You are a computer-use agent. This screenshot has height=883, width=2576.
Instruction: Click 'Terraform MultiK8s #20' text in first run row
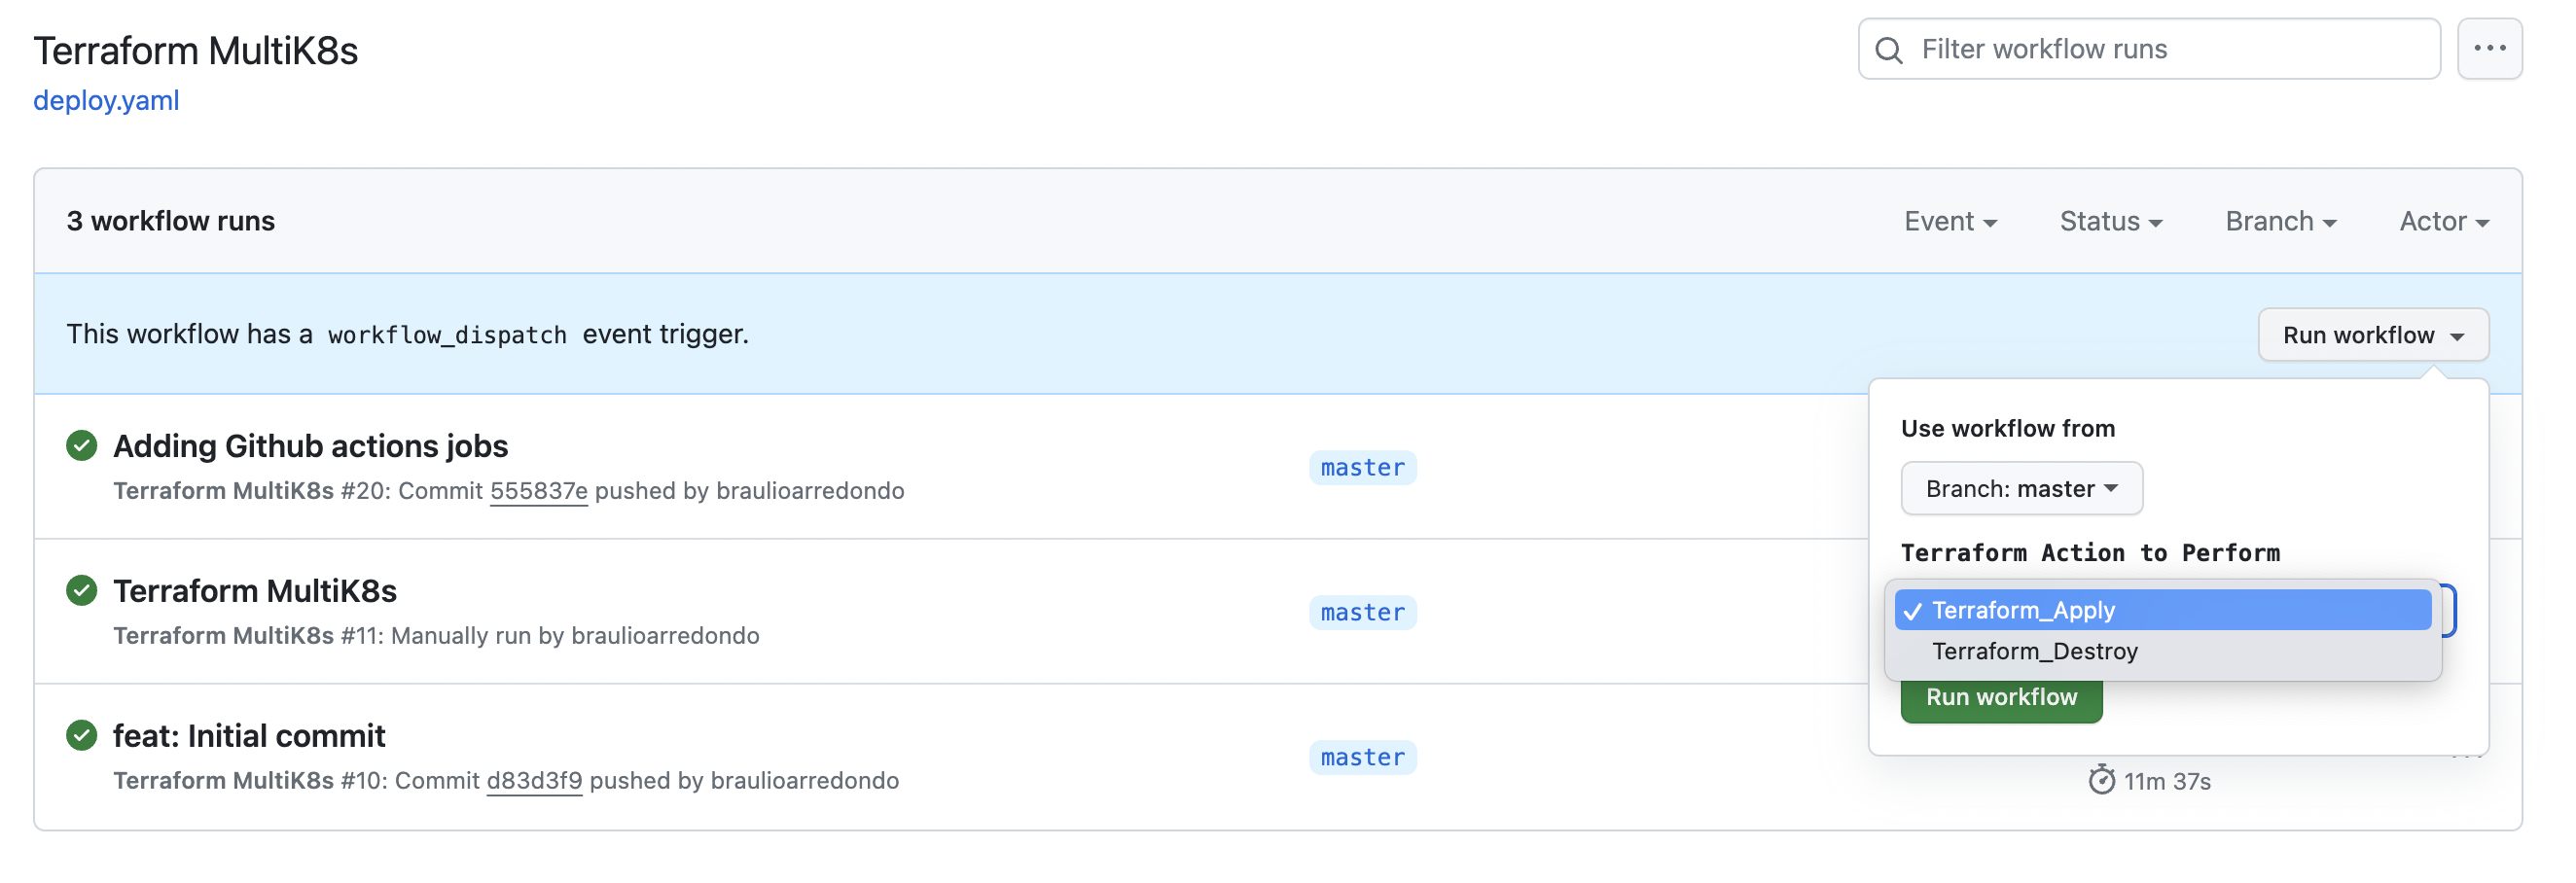point(247,491)
